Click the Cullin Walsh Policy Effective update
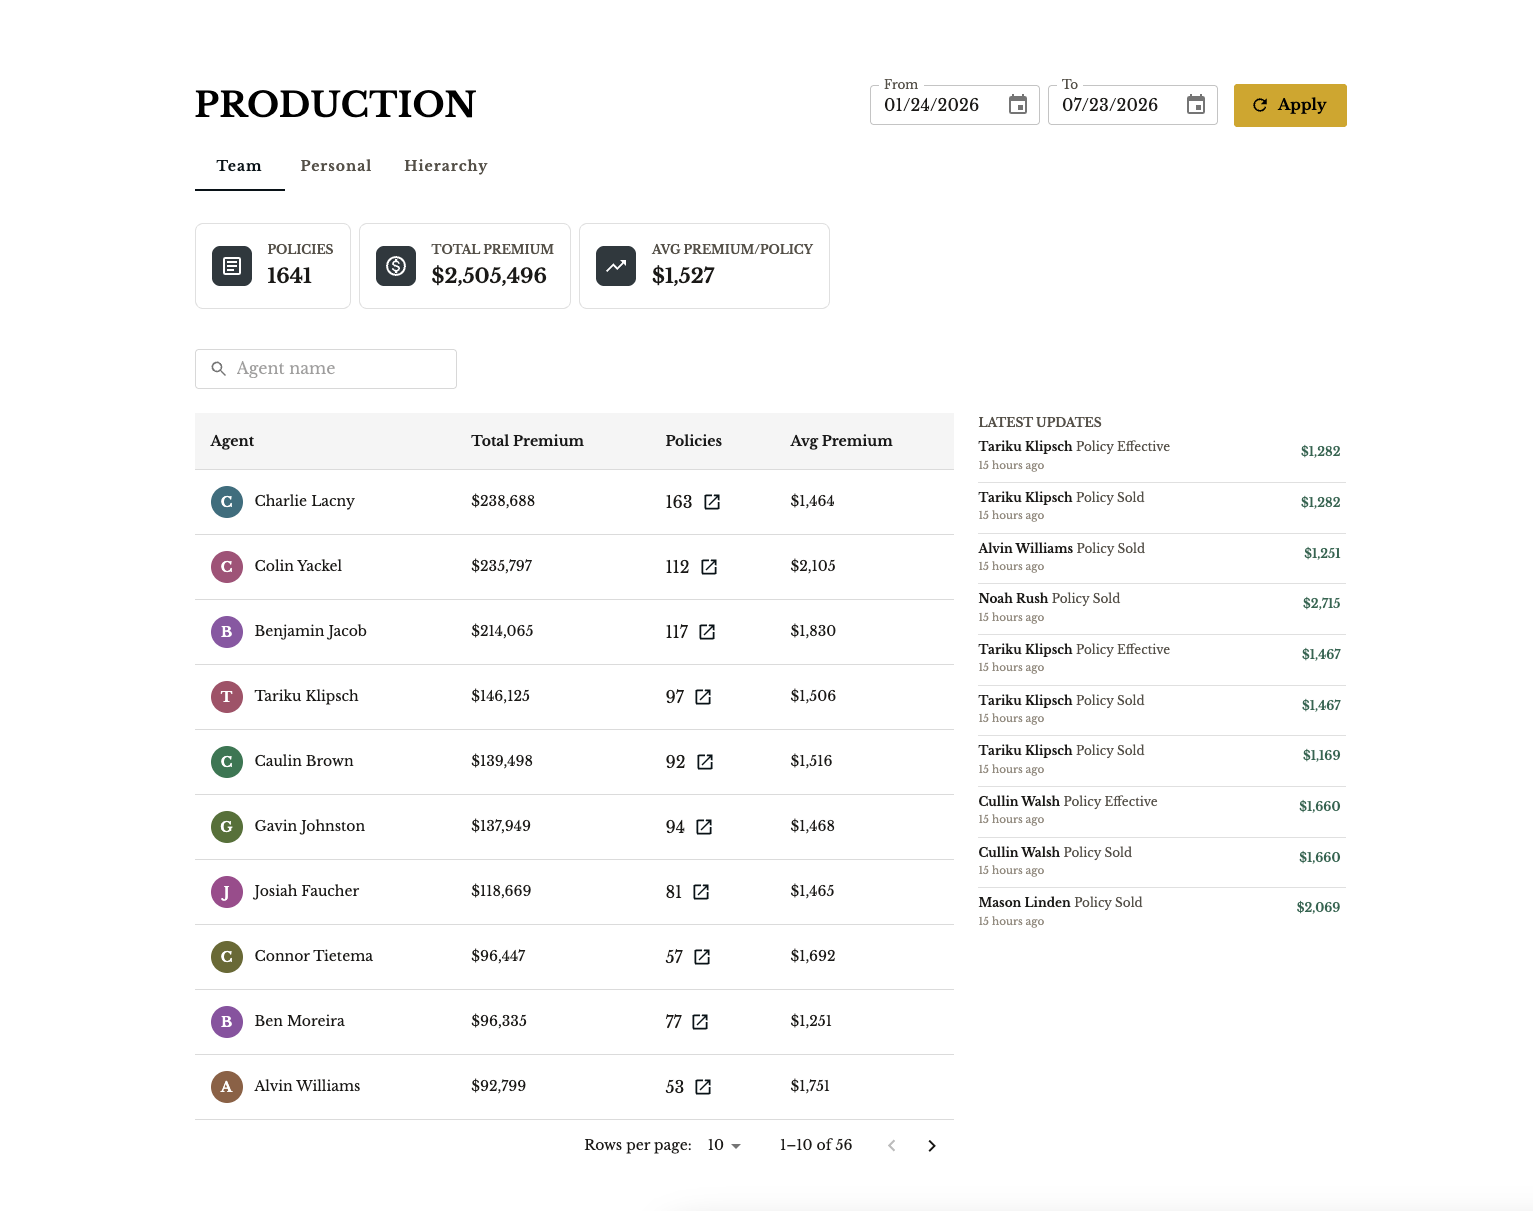Image resolution: width=1533 pixels, height=1211 pixels. 1162,811
